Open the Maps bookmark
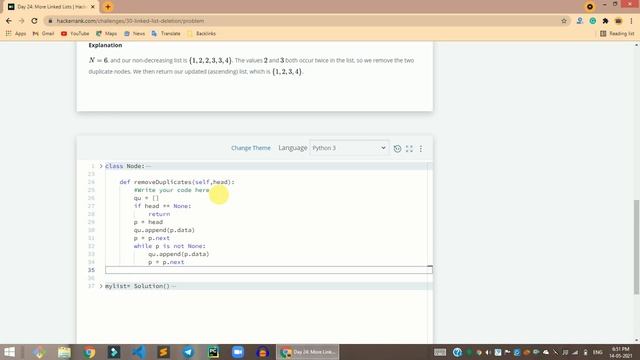 [107, 33]
